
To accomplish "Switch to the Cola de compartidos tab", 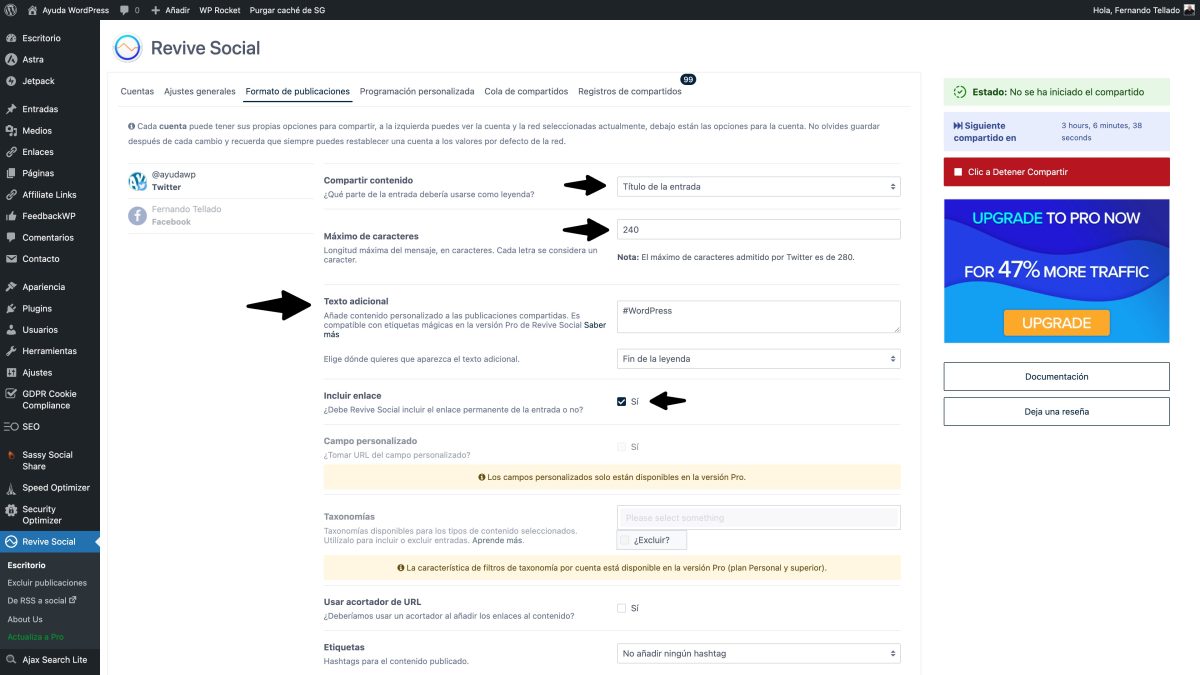I will point(526,90).
